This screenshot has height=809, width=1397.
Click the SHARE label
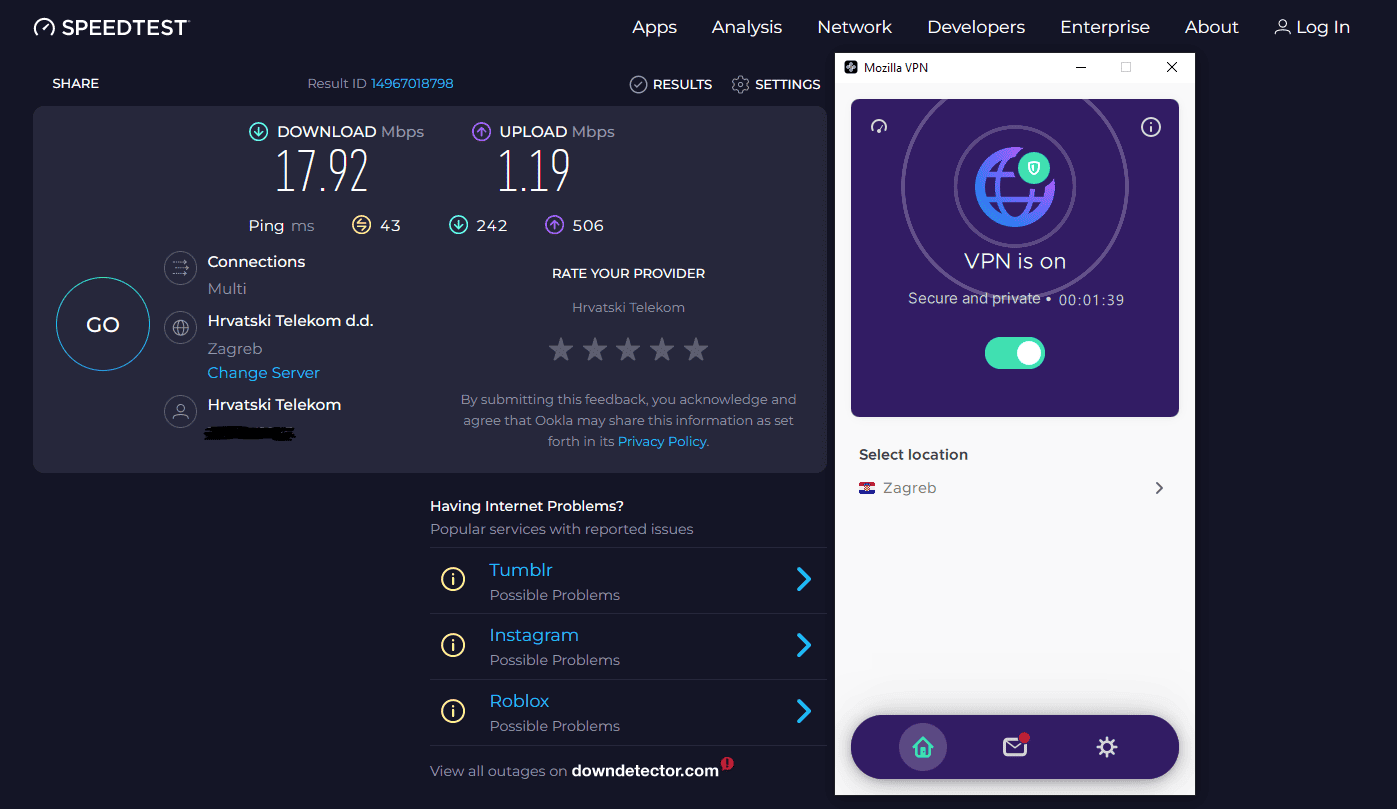pyautogui.click(x=76, y=84)
